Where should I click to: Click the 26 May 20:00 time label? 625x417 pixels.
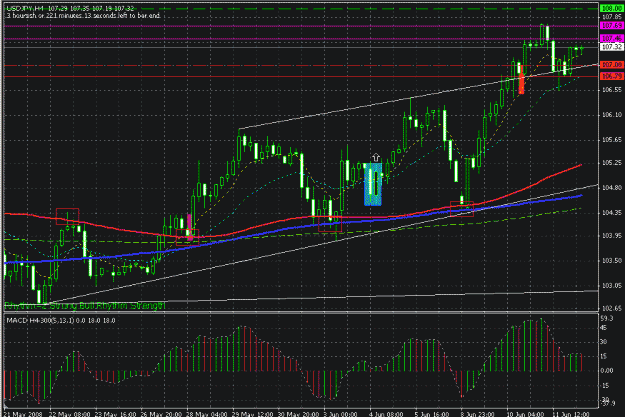(x=161, y=414)
